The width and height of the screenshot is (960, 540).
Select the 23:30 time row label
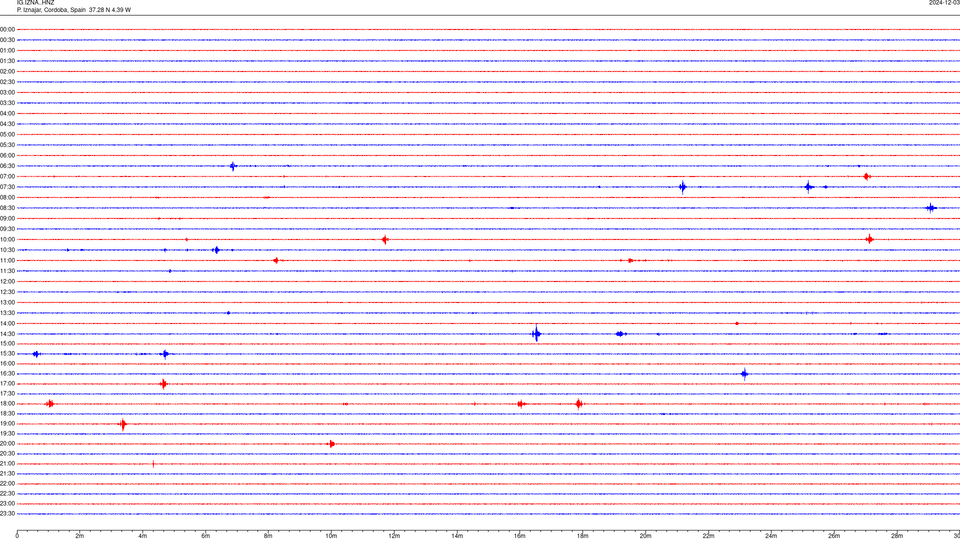[7, 514]
